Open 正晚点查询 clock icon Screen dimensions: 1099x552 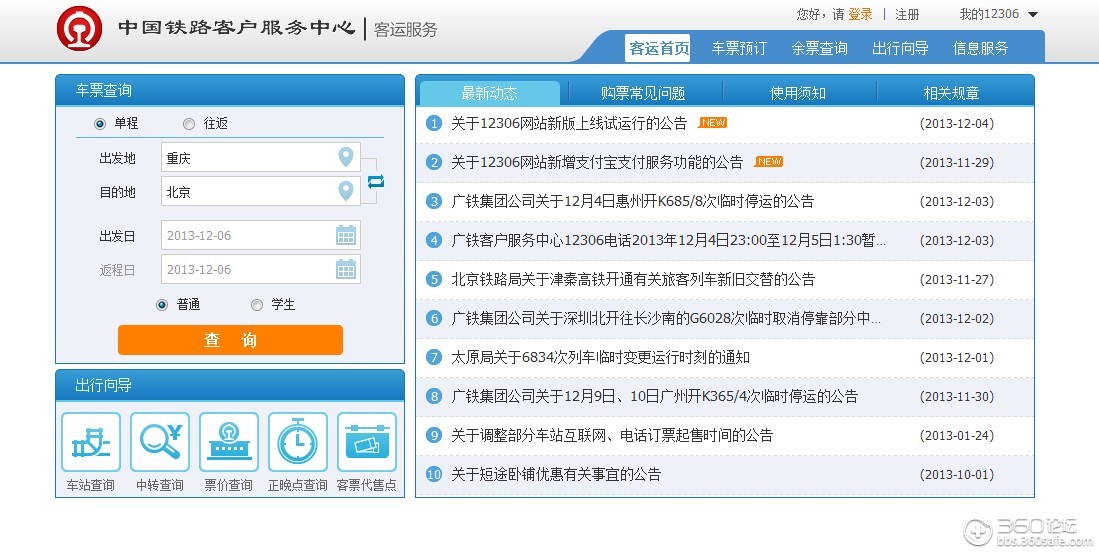(298, 442)
